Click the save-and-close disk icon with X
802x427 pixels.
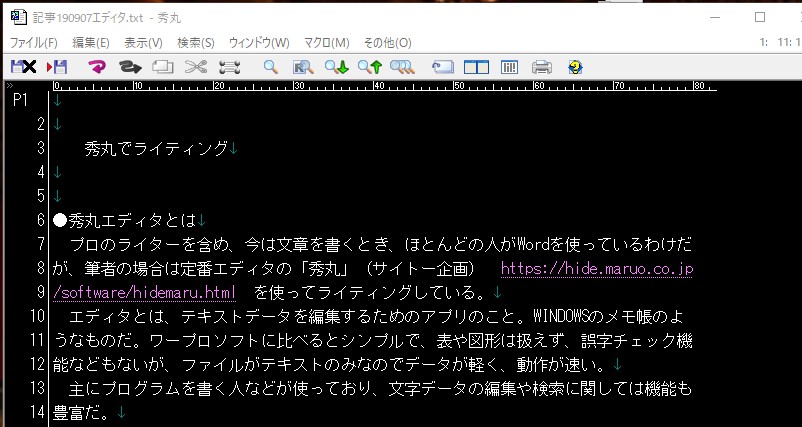pos(23,66)
